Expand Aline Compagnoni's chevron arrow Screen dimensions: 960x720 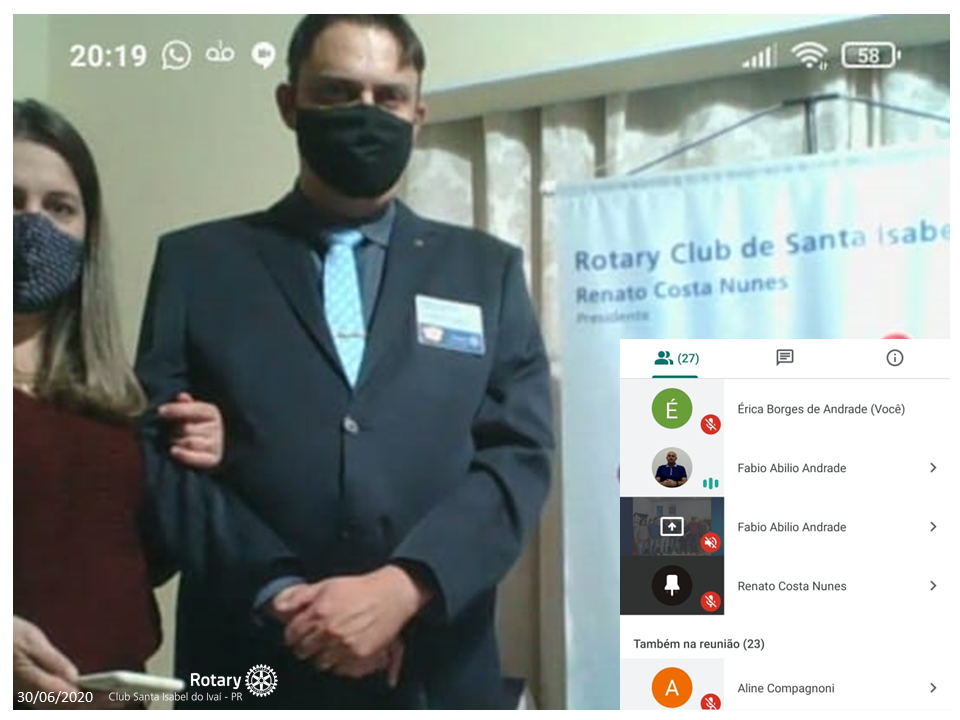(x=932, y=688)
